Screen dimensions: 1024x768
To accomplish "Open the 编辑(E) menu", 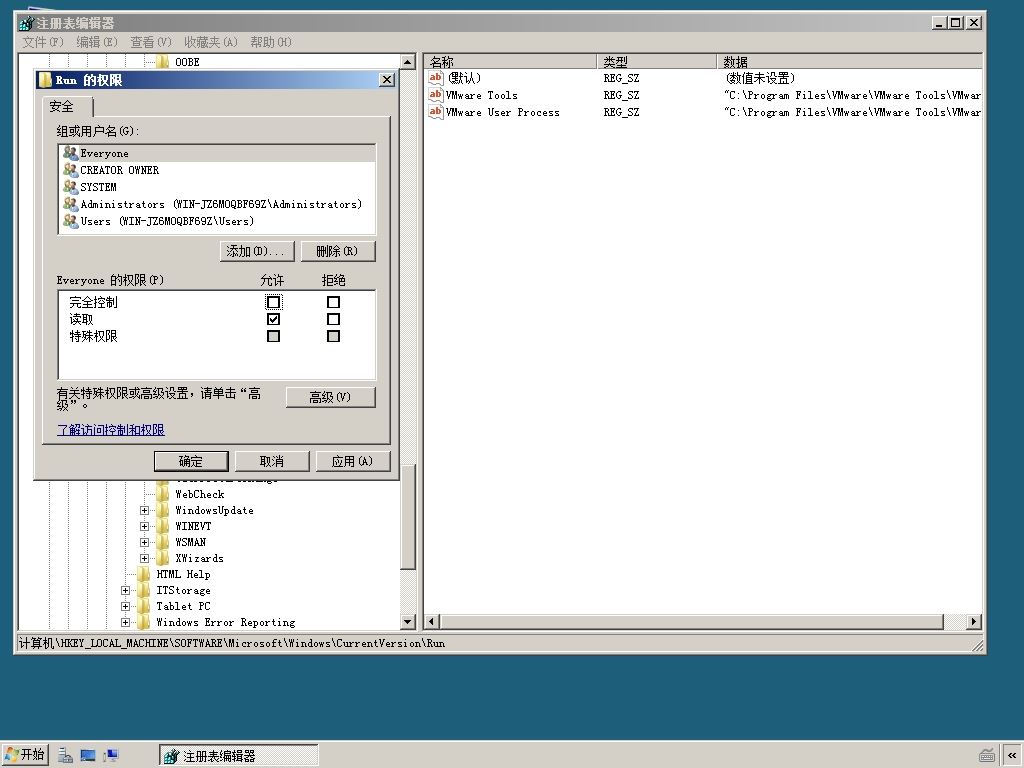I will pos(97,42).
